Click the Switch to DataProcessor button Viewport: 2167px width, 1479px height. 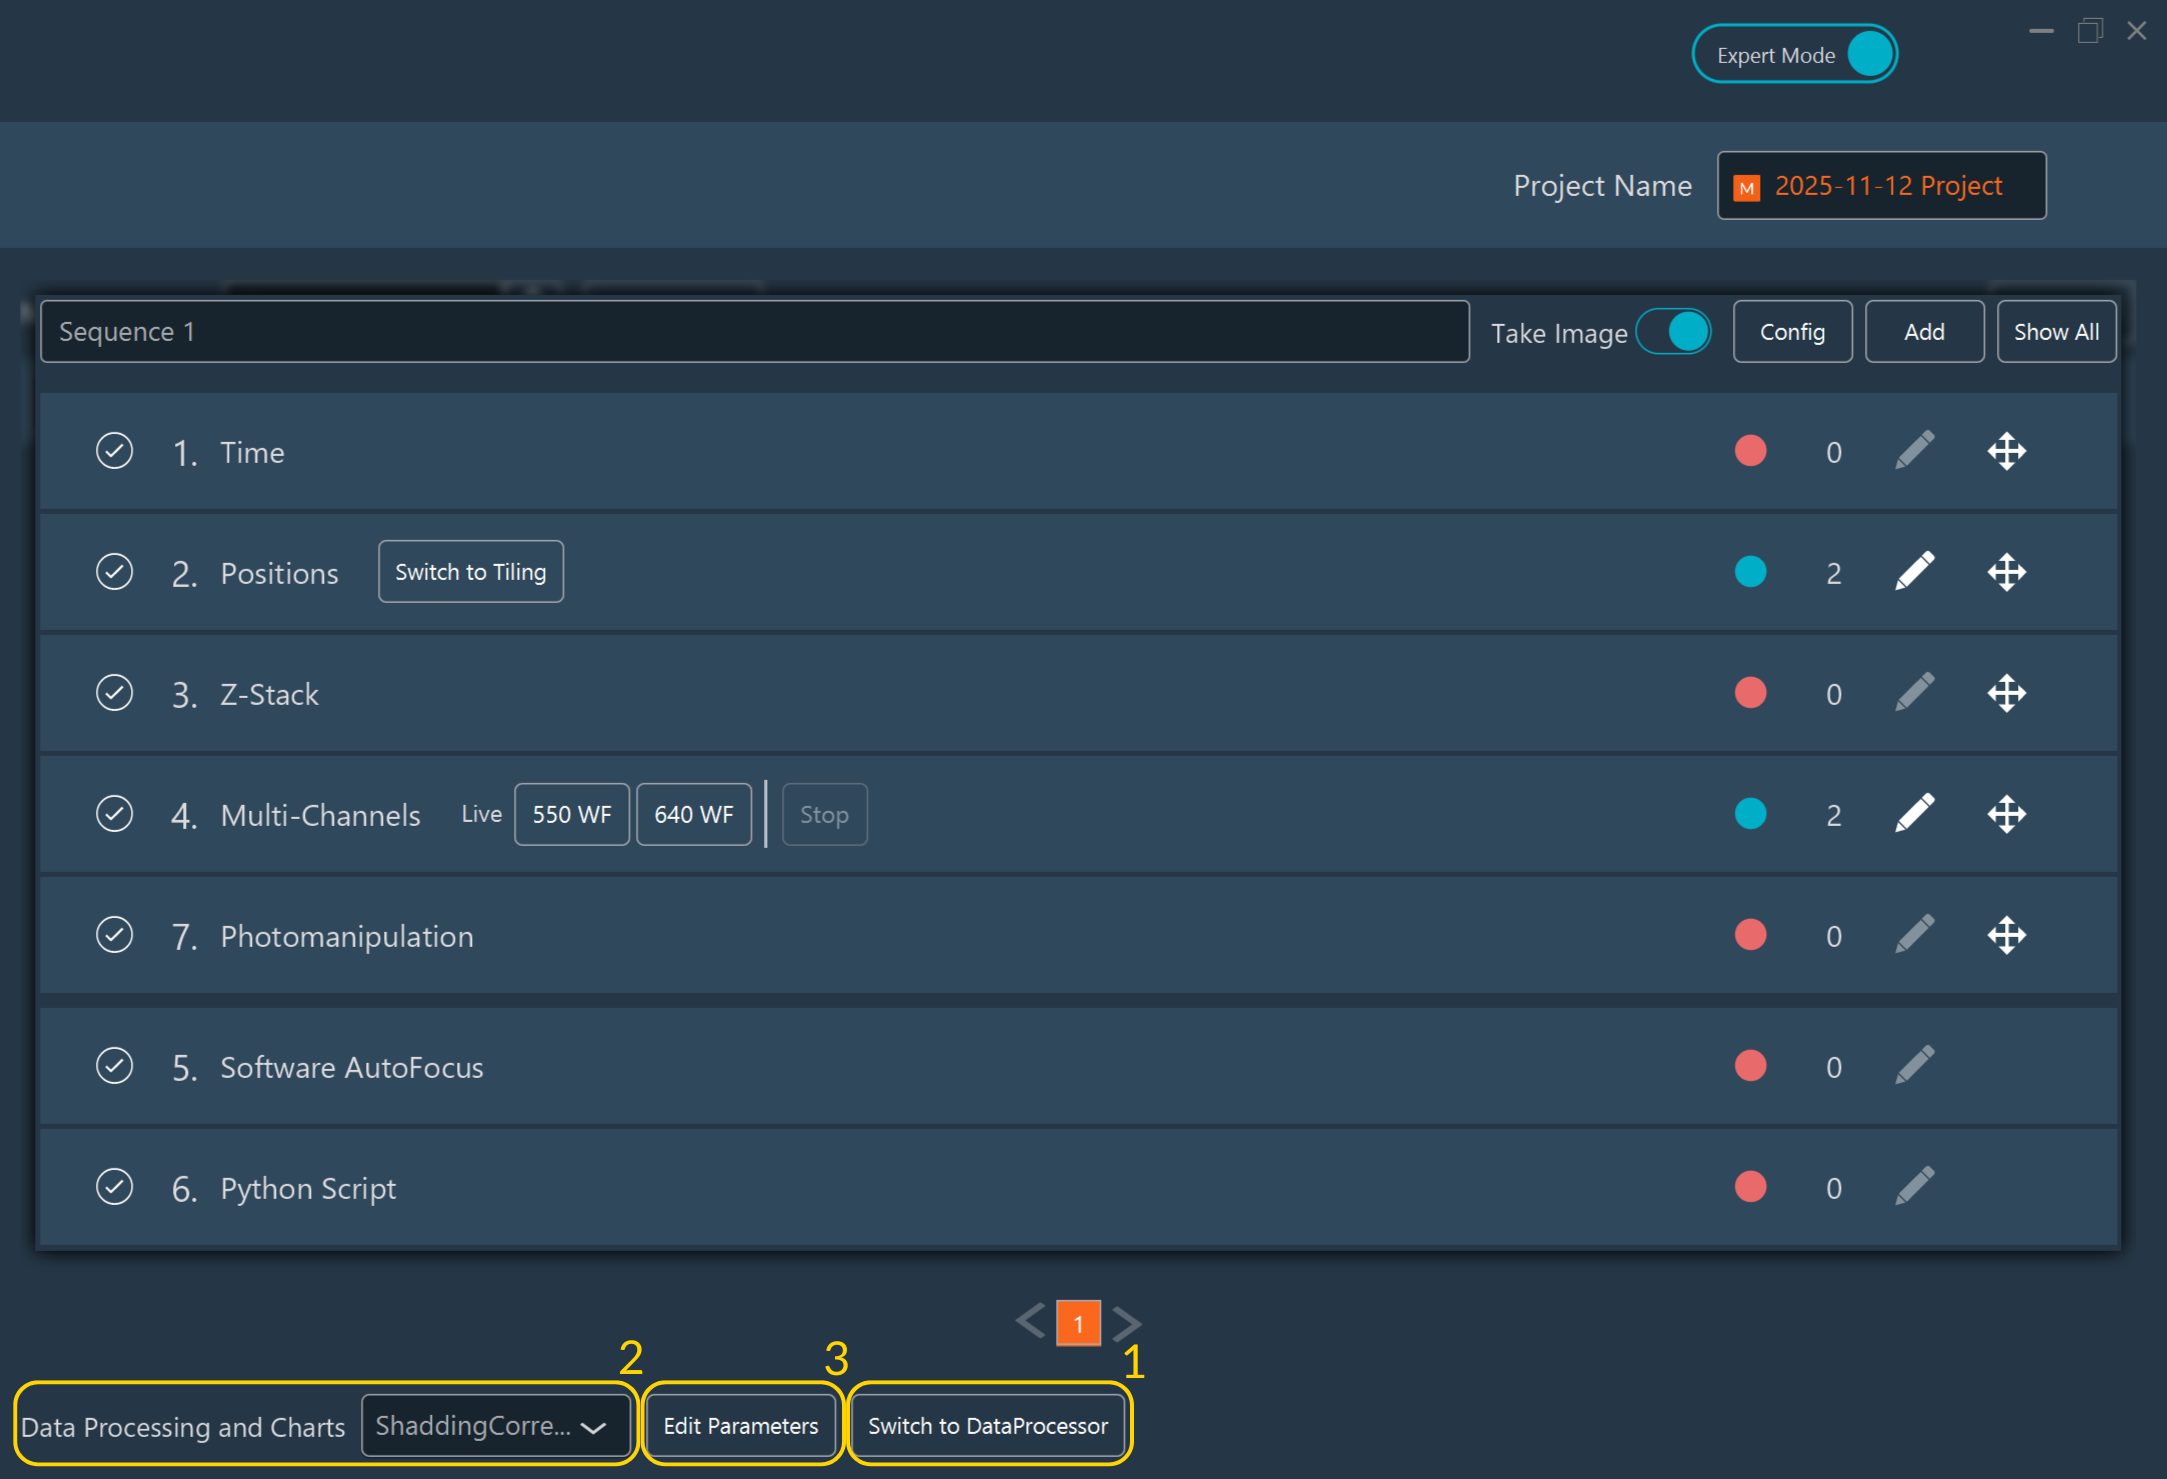987,1426
